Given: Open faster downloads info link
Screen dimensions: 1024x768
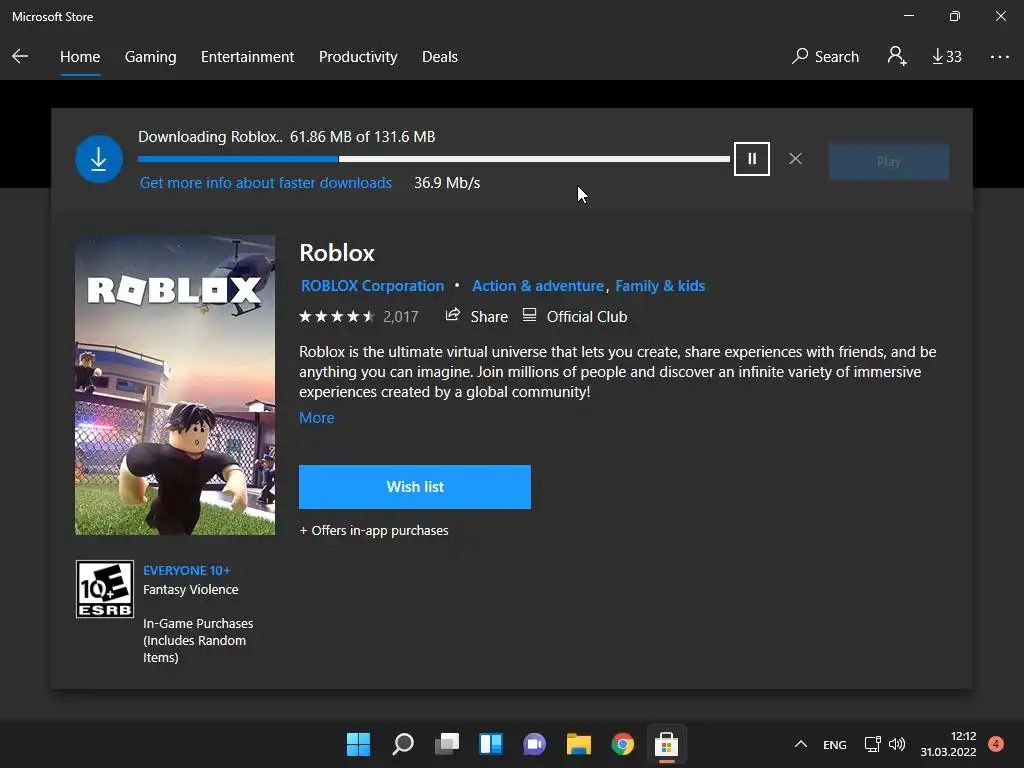Looking at the screenshot, I should [266, 183].
